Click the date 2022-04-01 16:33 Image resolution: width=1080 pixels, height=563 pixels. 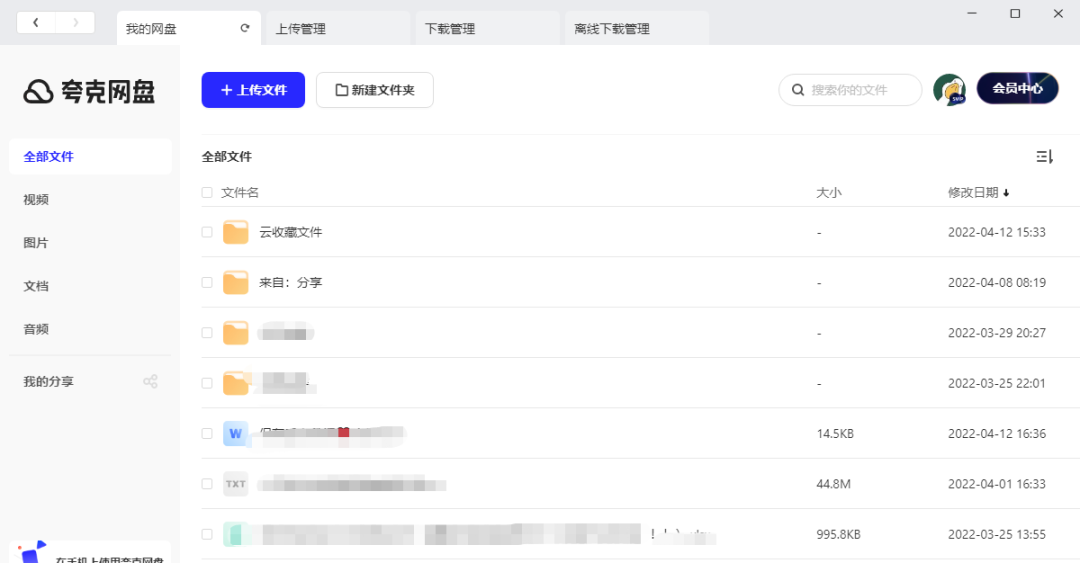[997, 484]
